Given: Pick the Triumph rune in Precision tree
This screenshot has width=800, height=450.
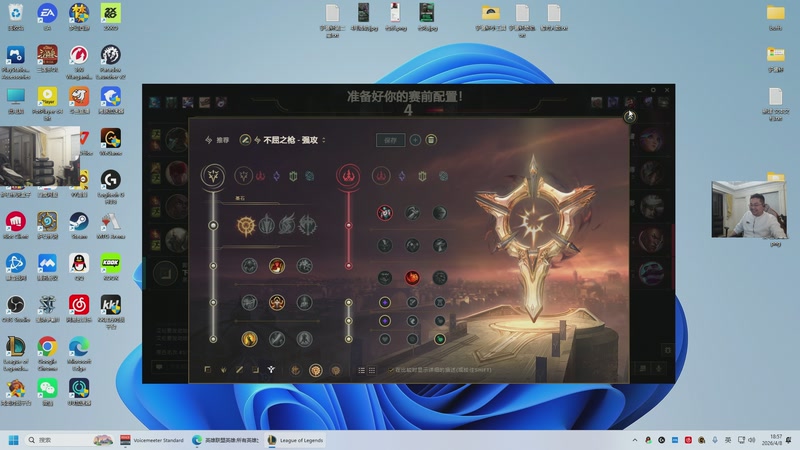Looking at the screenshot, I should click(x=277, y=265).
